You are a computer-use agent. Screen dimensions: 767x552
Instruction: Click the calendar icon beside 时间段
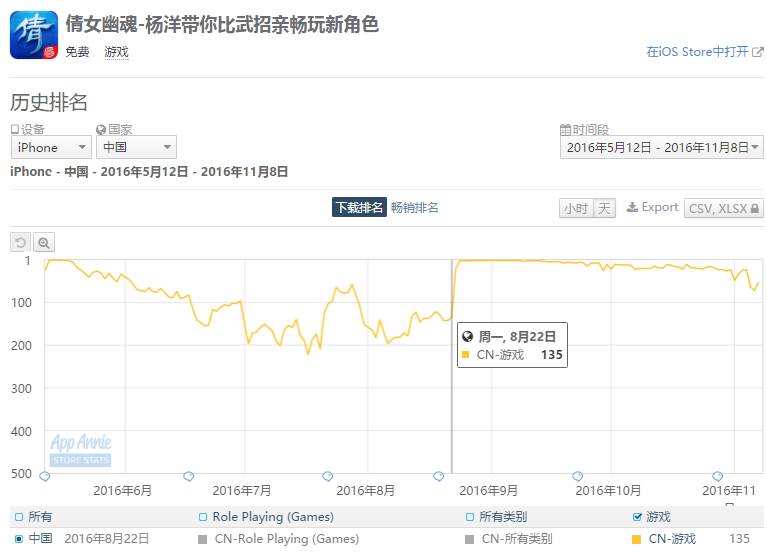click(x=565, y=130)
